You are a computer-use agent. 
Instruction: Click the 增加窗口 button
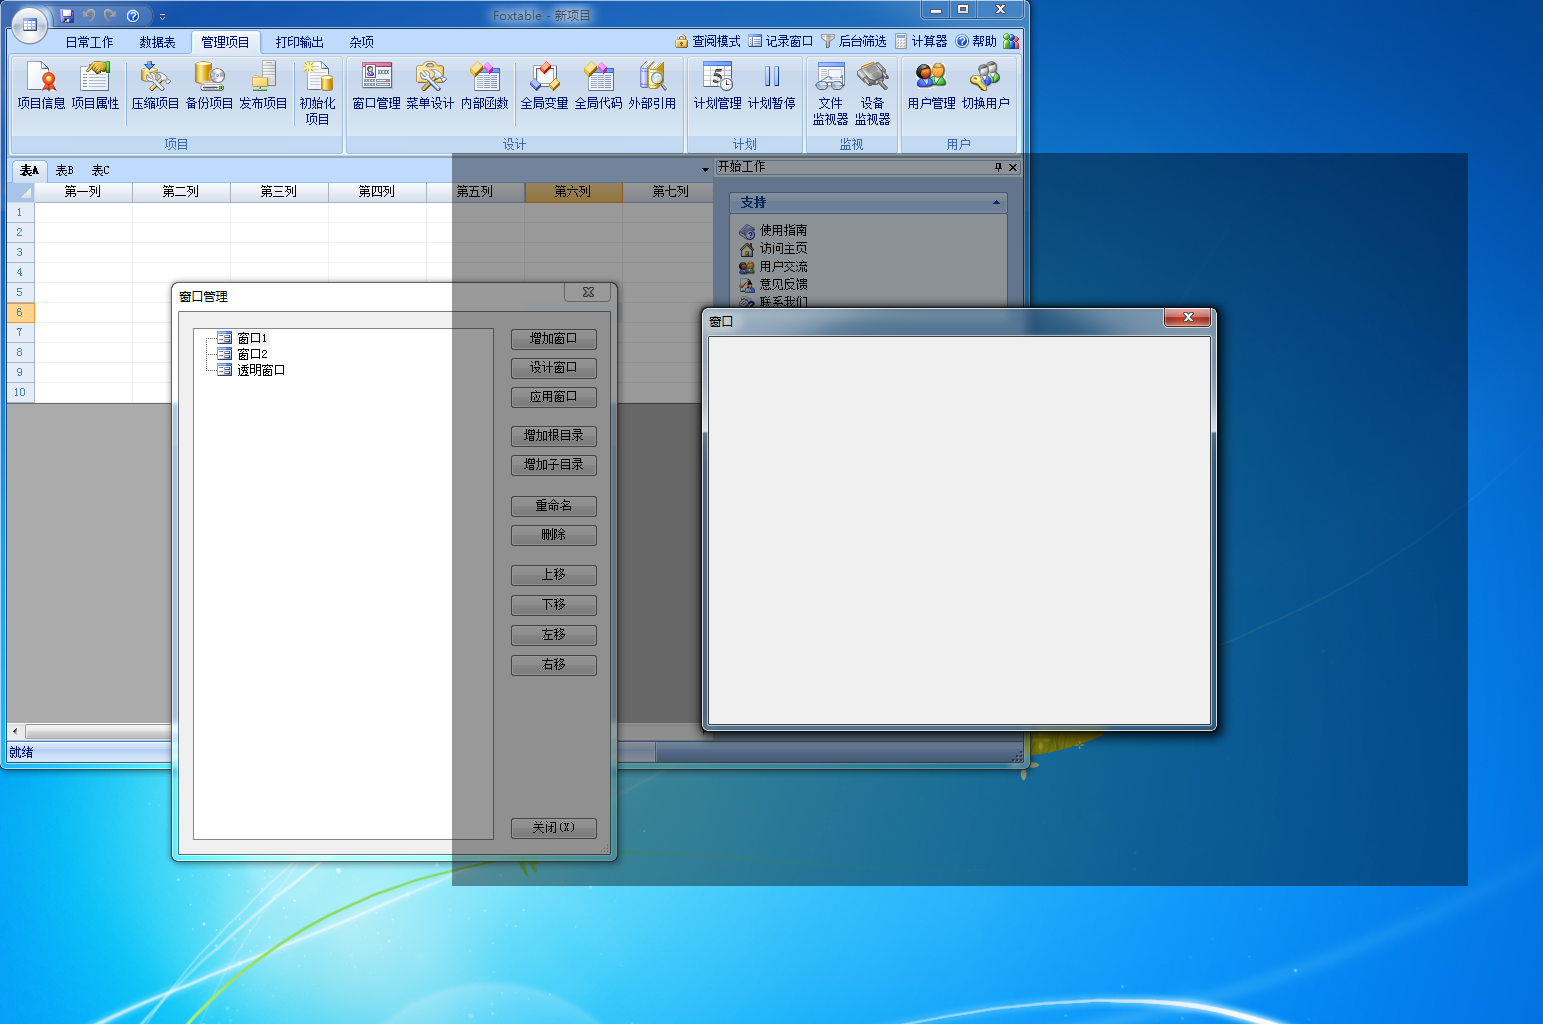pyautogui.click(x=553, y=339)
